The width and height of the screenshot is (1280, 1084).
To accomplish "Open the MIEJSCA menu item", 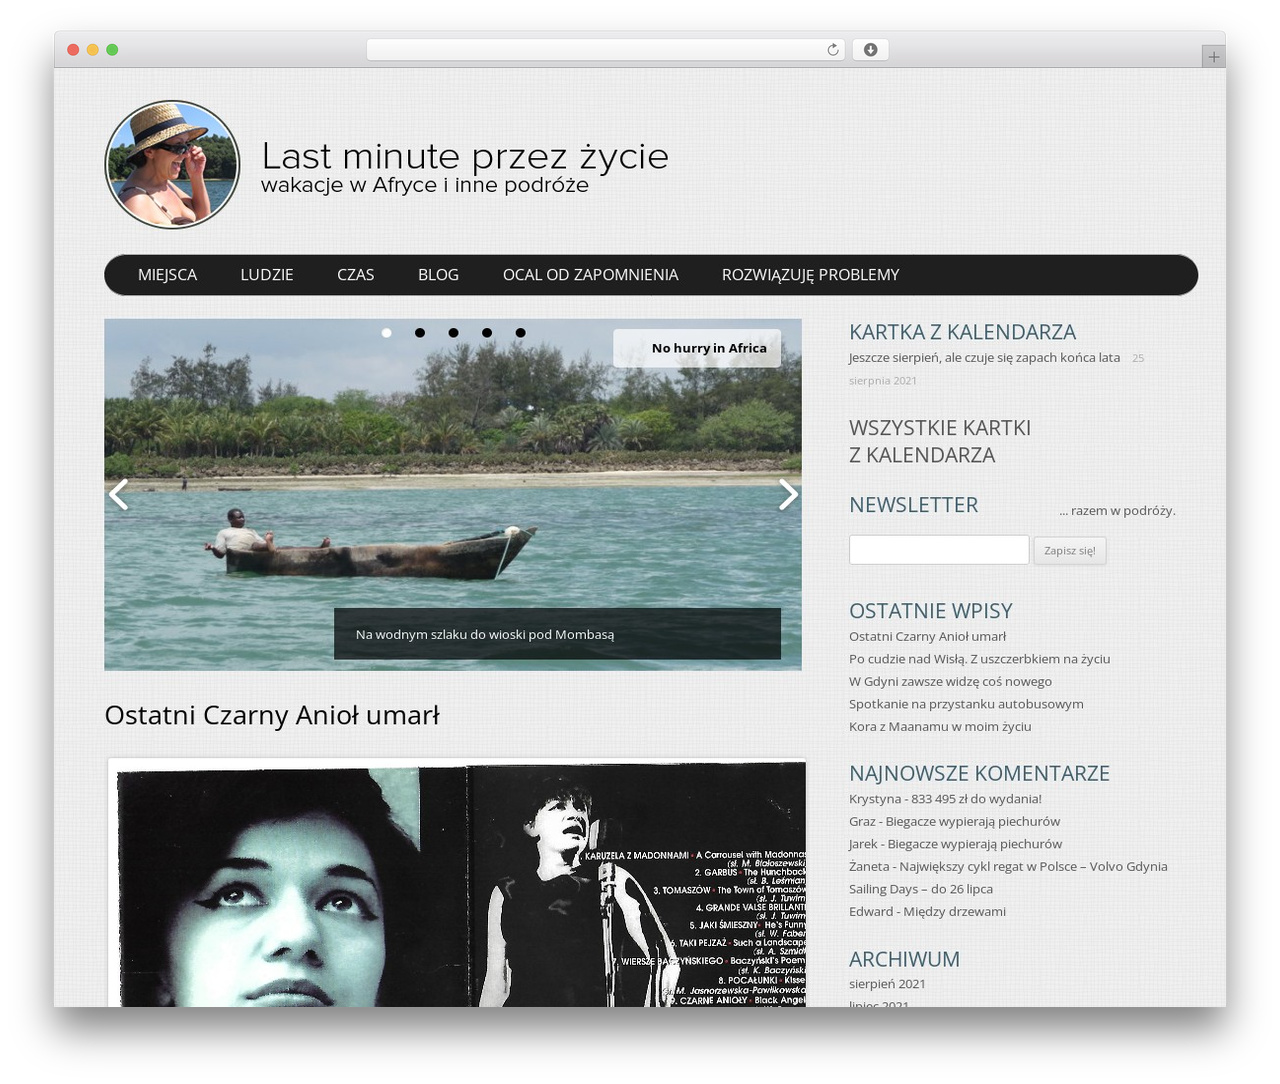I will click(x=167, y=275).
